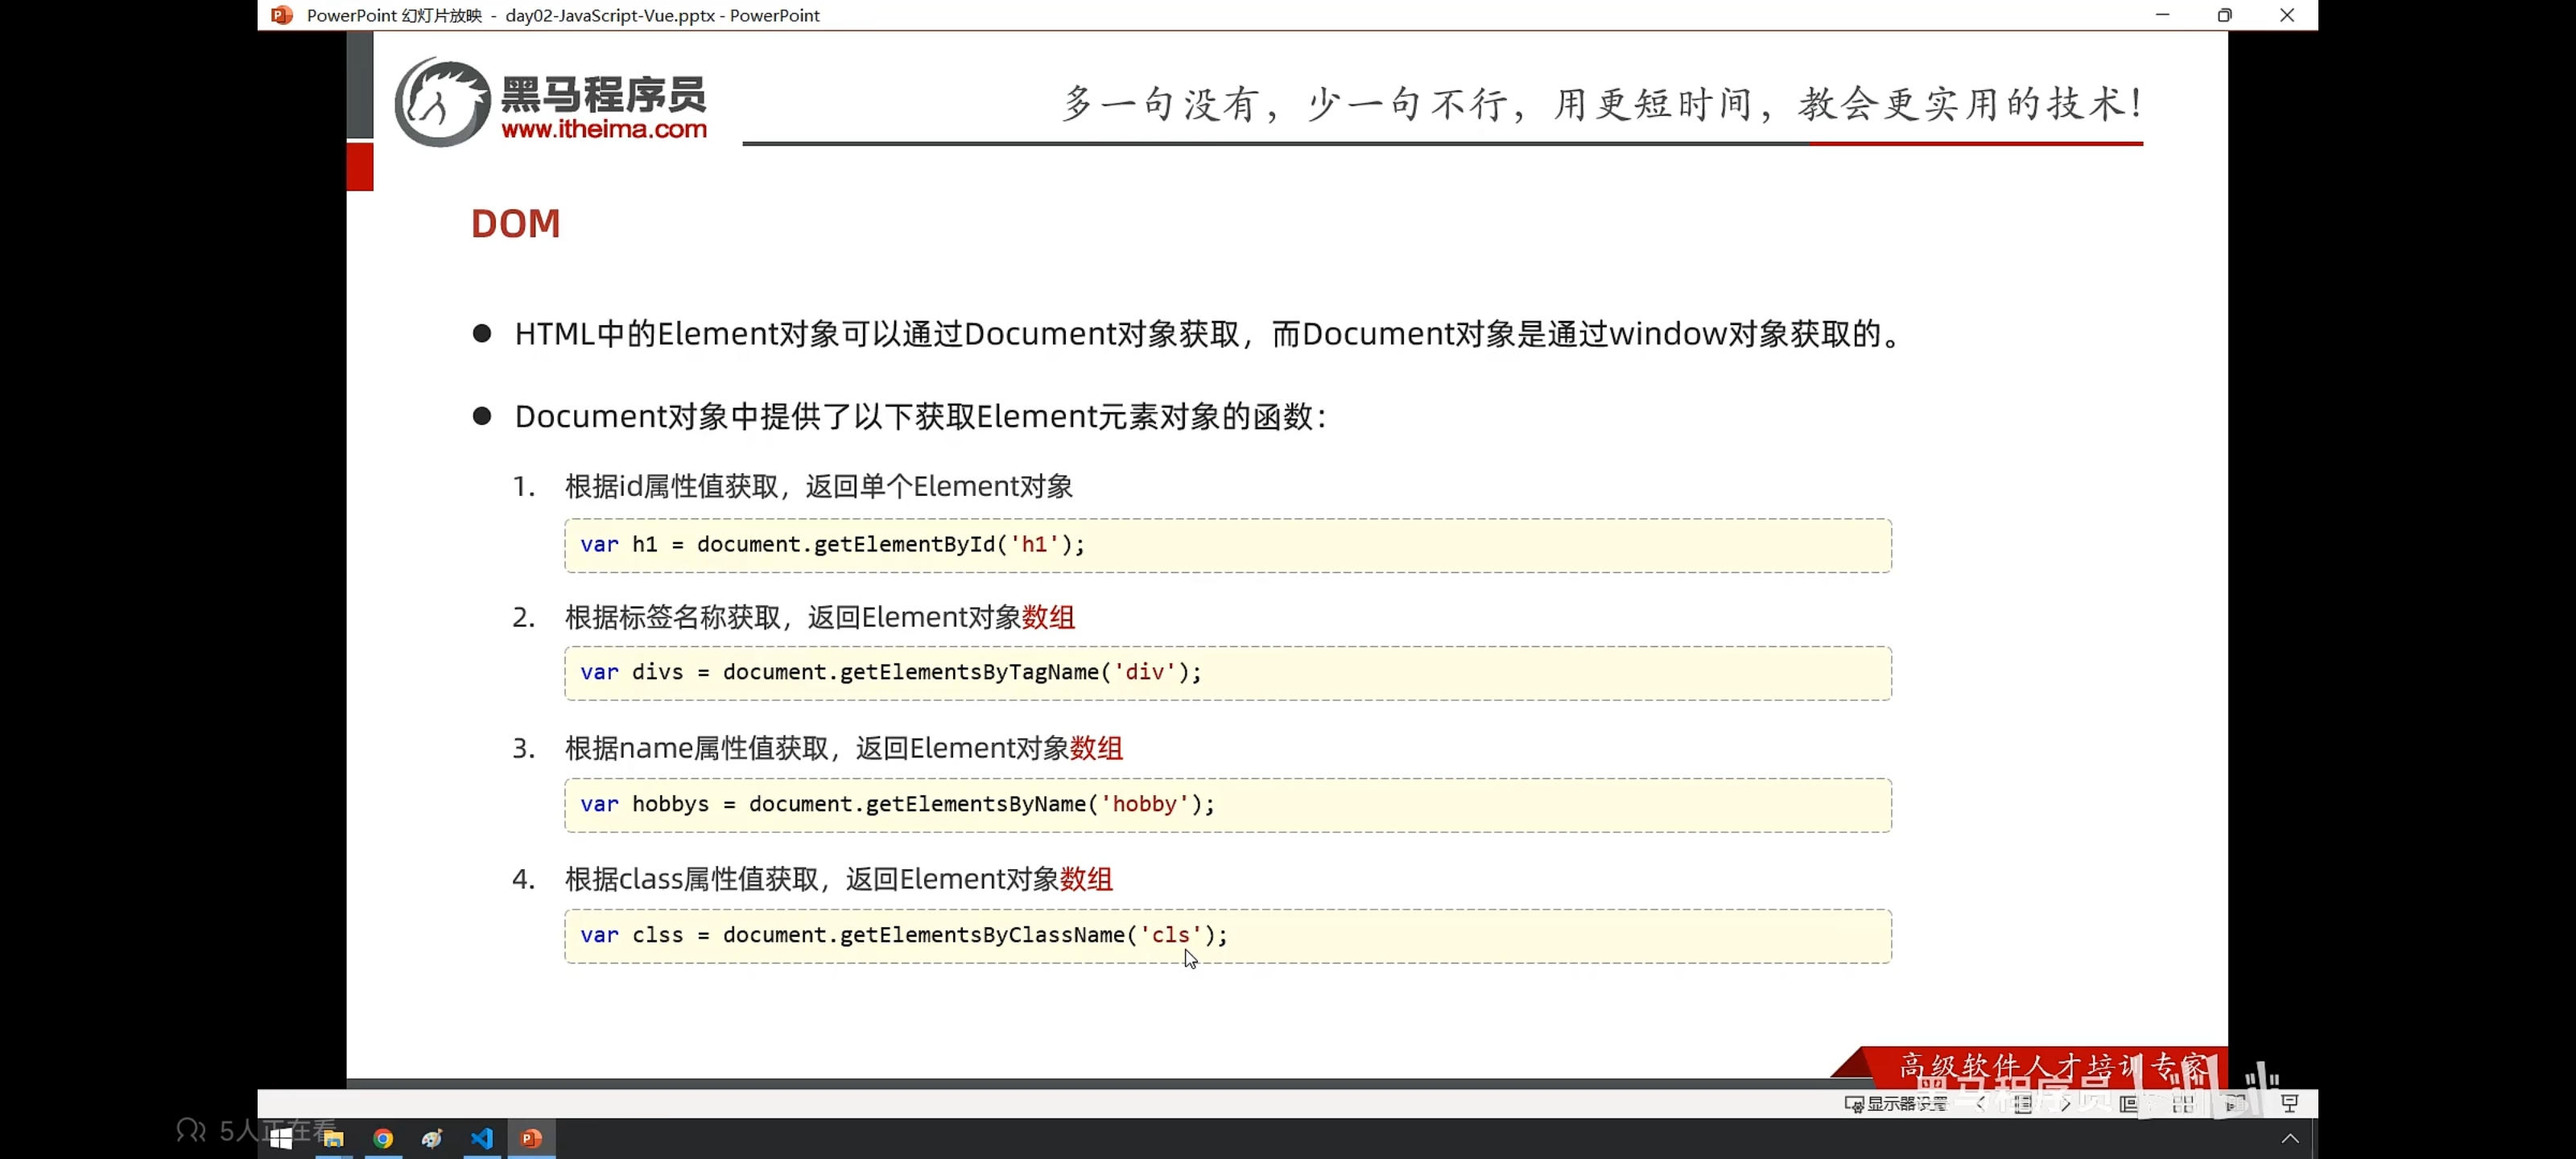Open the Paint app from the taskbar
2576x1159 pixels.
pyautogui.click(x=432, y=1138)
